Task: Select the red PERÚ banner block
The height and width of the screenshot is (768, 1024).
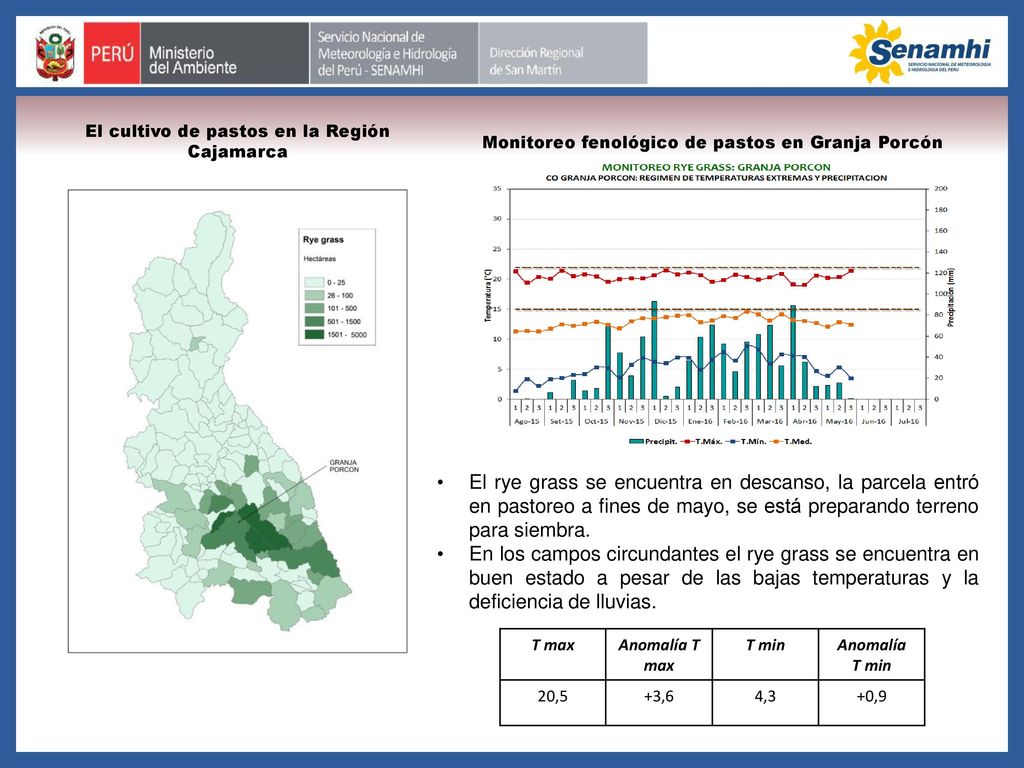Action: 112,53
